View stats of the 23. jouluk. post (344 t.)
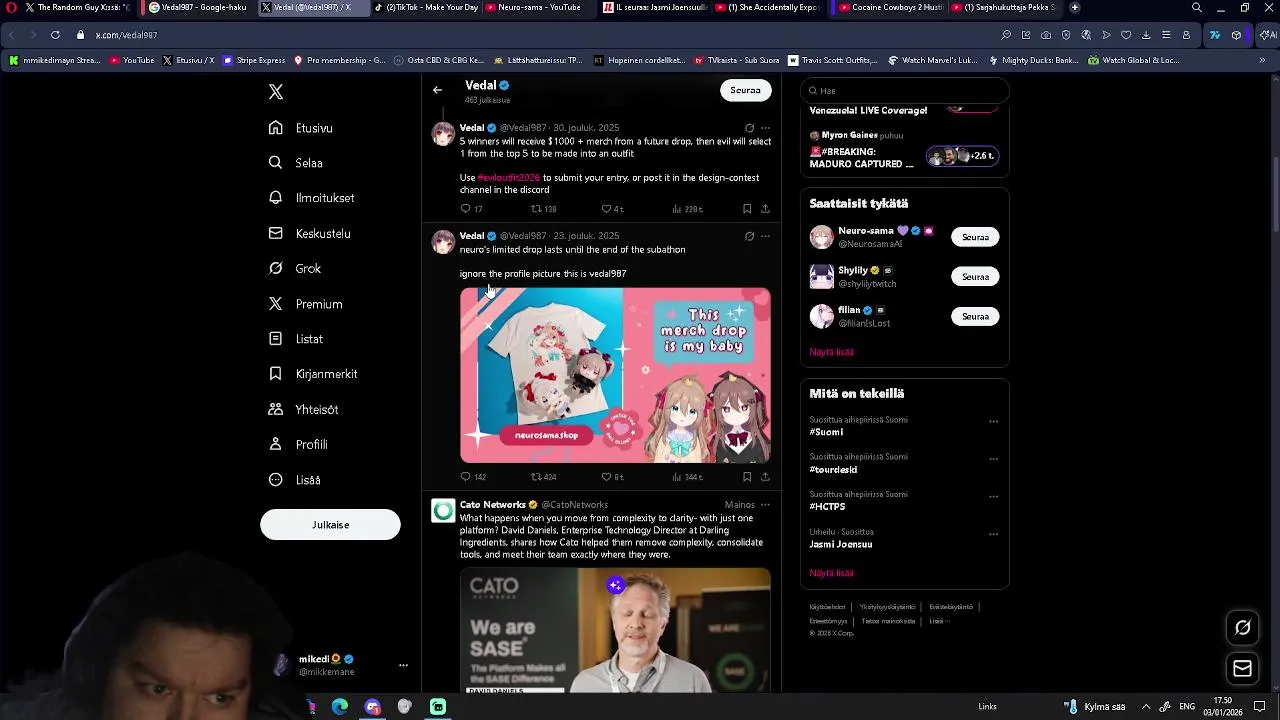 [687, 477]
